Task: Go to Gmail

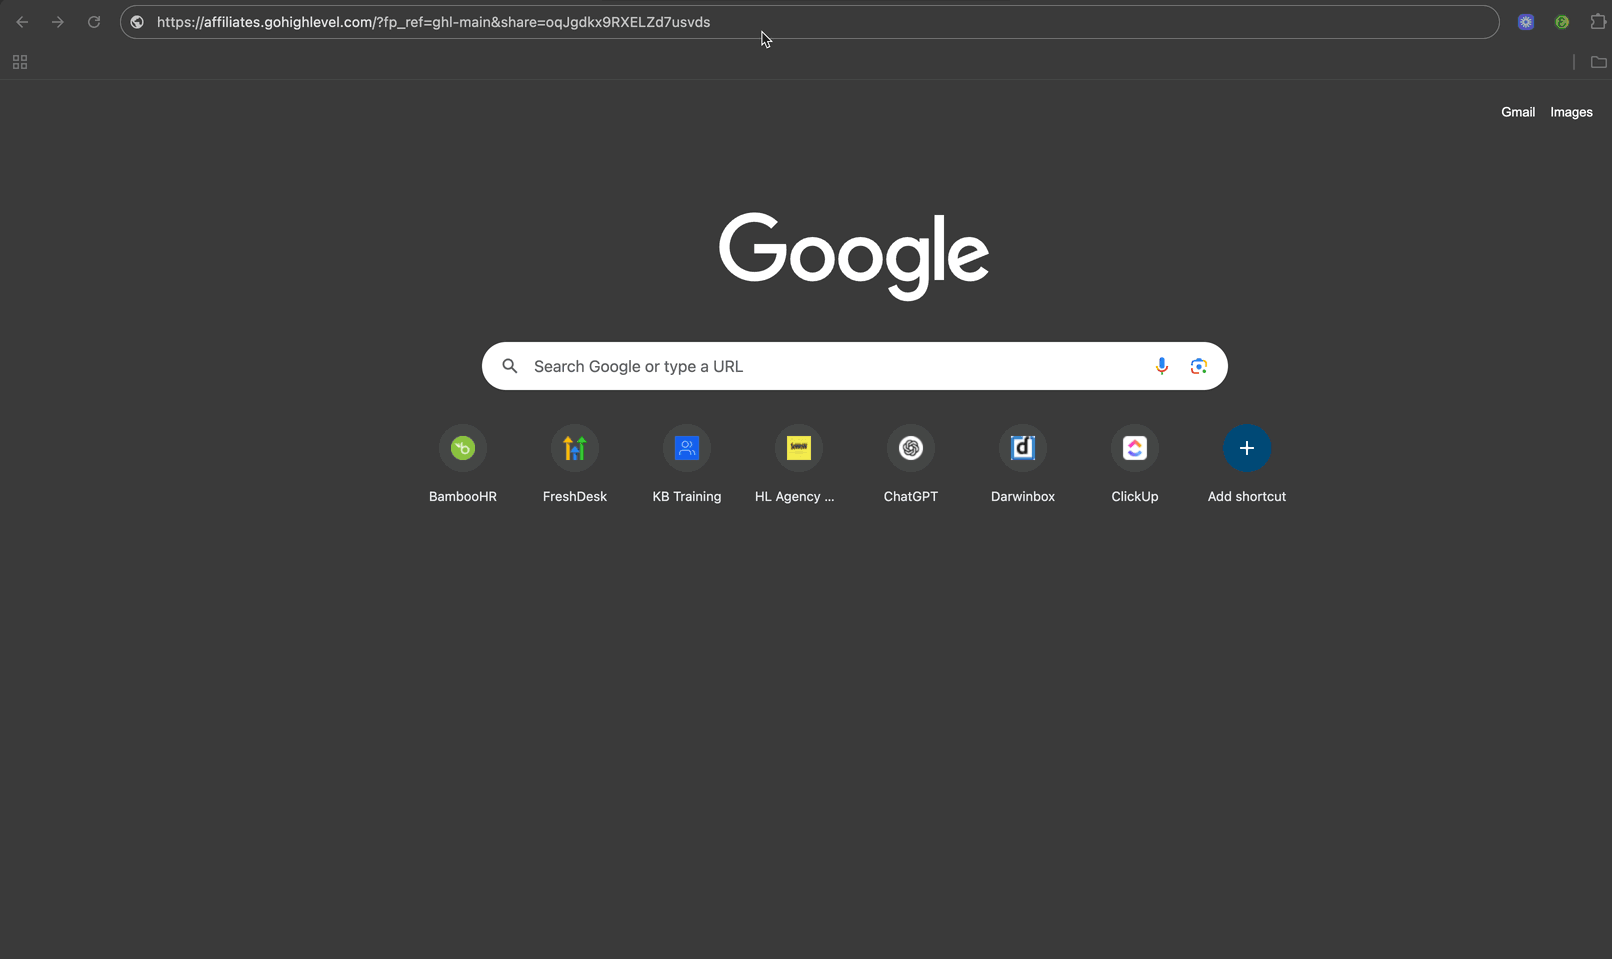Action: (1517, 112)
